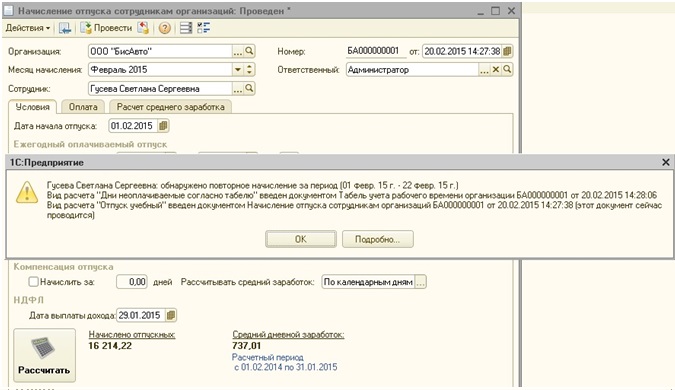Screen dimensions: 675x390
Task: Click the magnifier icon for Организация
Action: click(x=249, y=51)
